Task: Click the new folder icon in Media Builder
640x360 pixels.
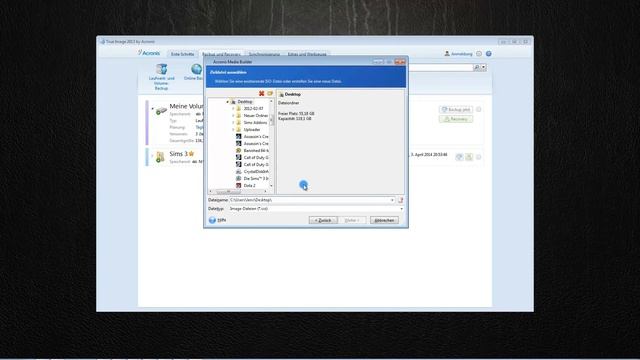Action: click(270, 93)
